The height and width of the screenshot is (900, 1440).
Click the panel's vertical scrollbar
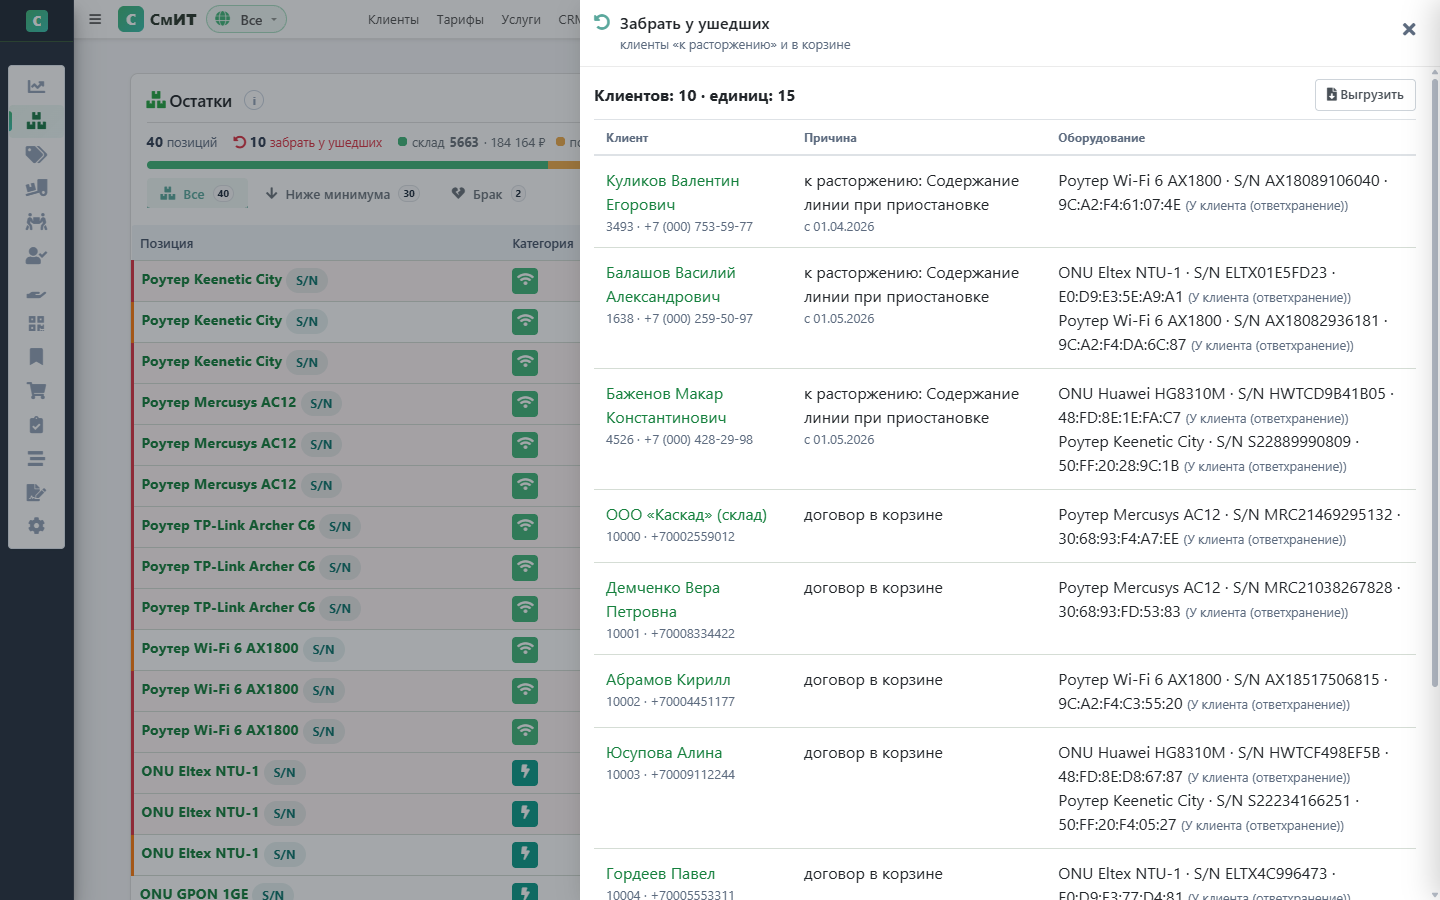click(x=1435, y=380)
